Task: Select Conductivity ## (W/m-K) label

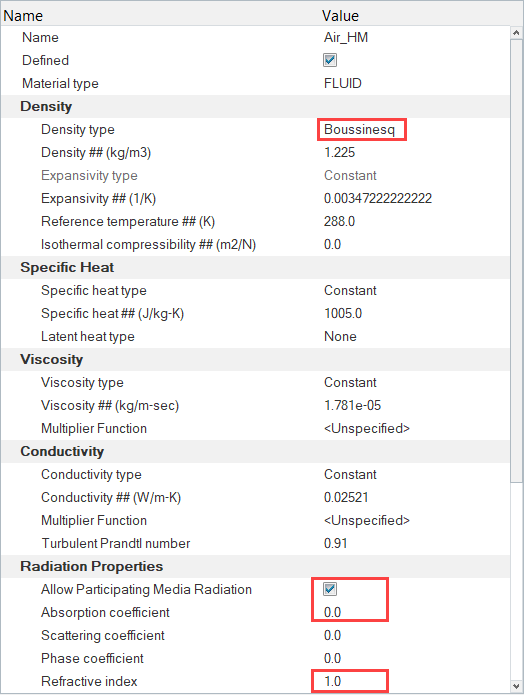Action: coord(111,497)
